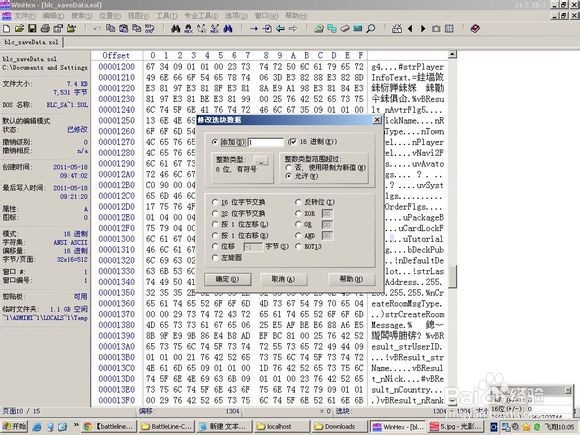The image size is (580, 435).
Task: Select the ROT13 radio option
Action: (x=298, y=246)
